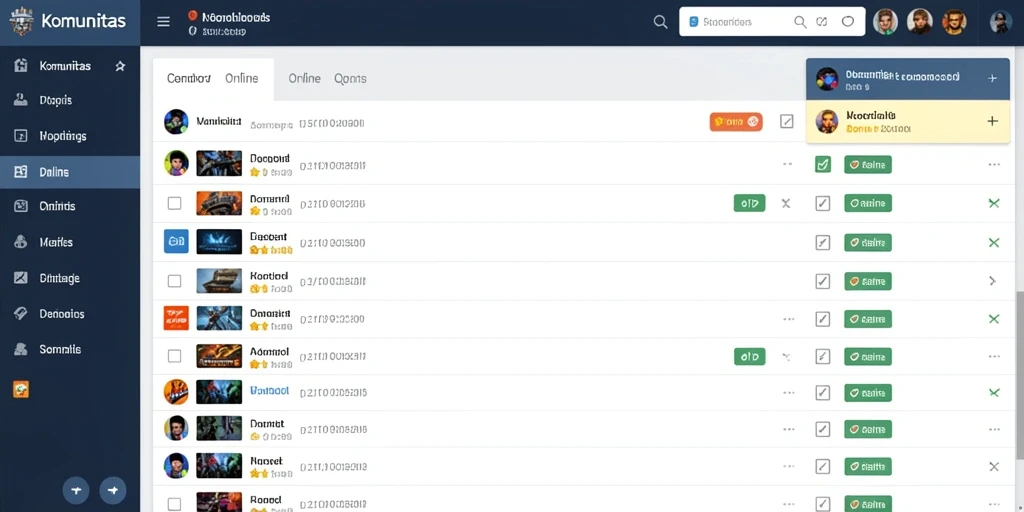Viewport: 1024px width, 512px height.
Task: Open the hamburger menu in top bar
Action: click(x=163, y=22)
